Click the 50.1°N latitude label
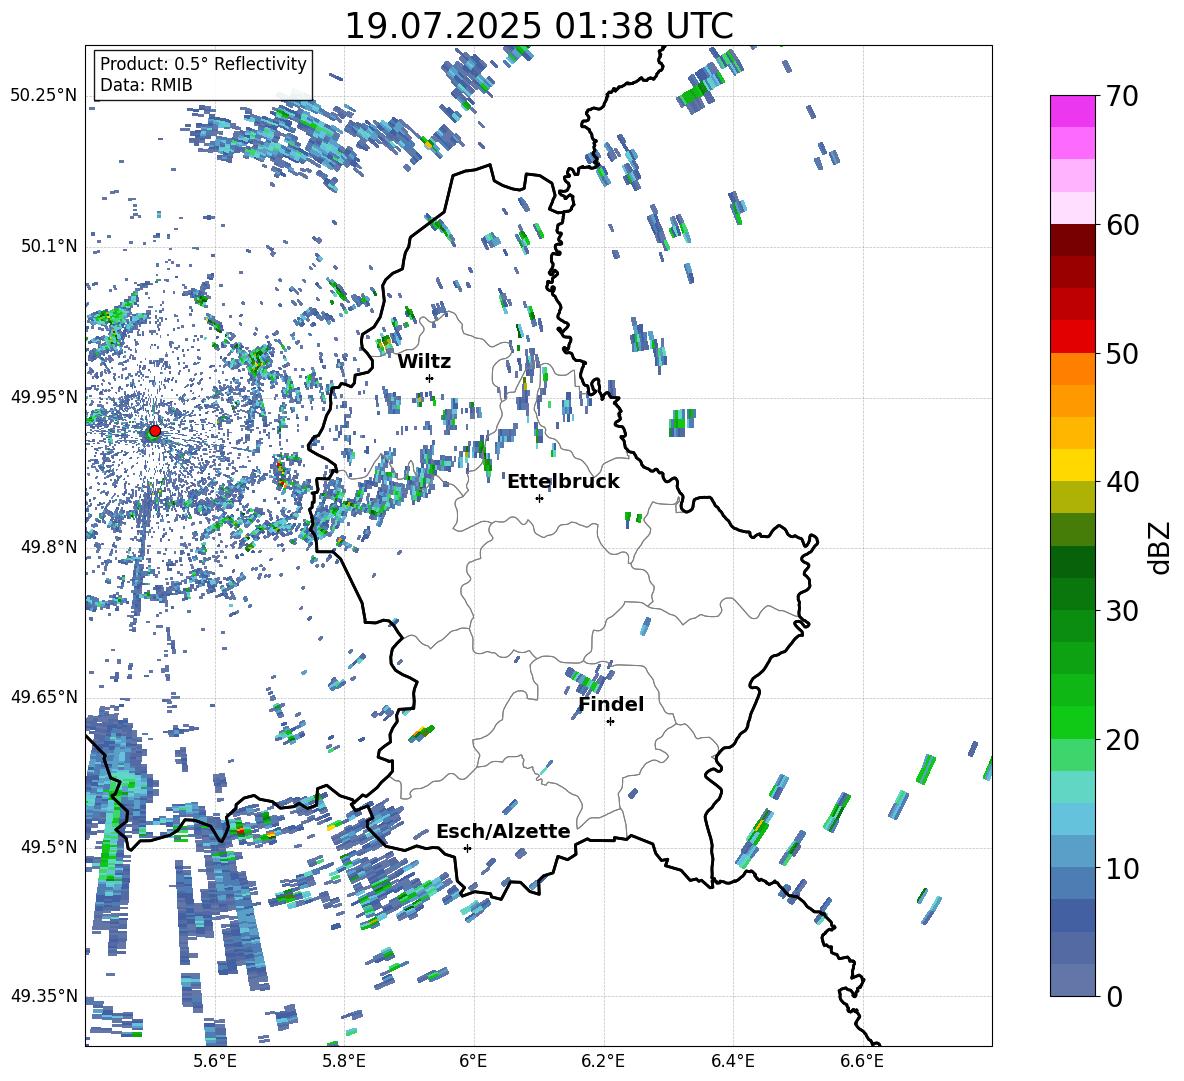Screen dimensions: 1184x1081 coord(49,246)
